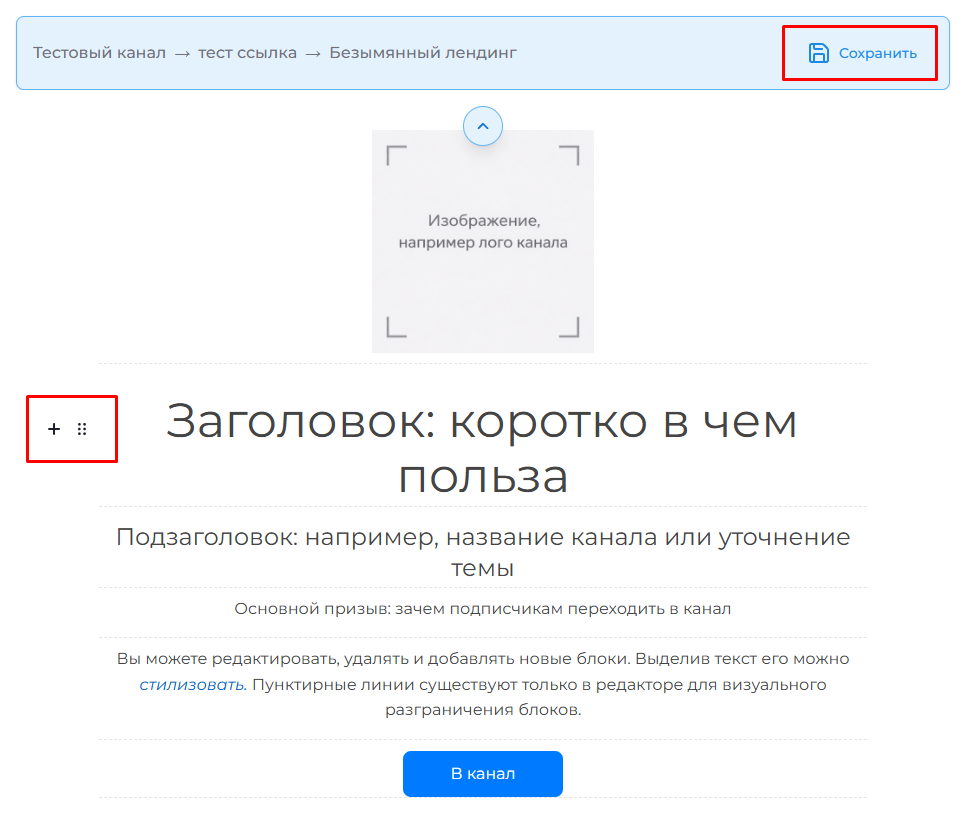Collapse the image block using the circular up chevron

[x=483, y=126]
